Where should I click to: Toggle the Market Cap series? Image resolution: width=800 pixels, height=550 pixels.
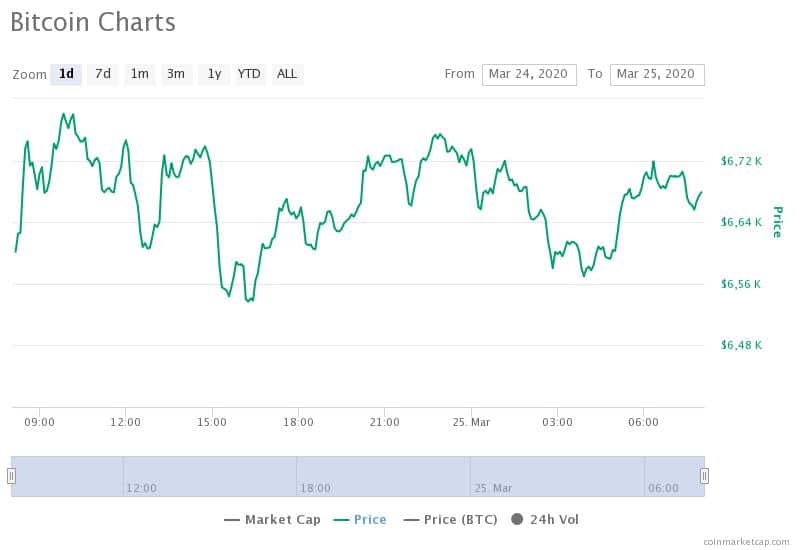point(272,520)
